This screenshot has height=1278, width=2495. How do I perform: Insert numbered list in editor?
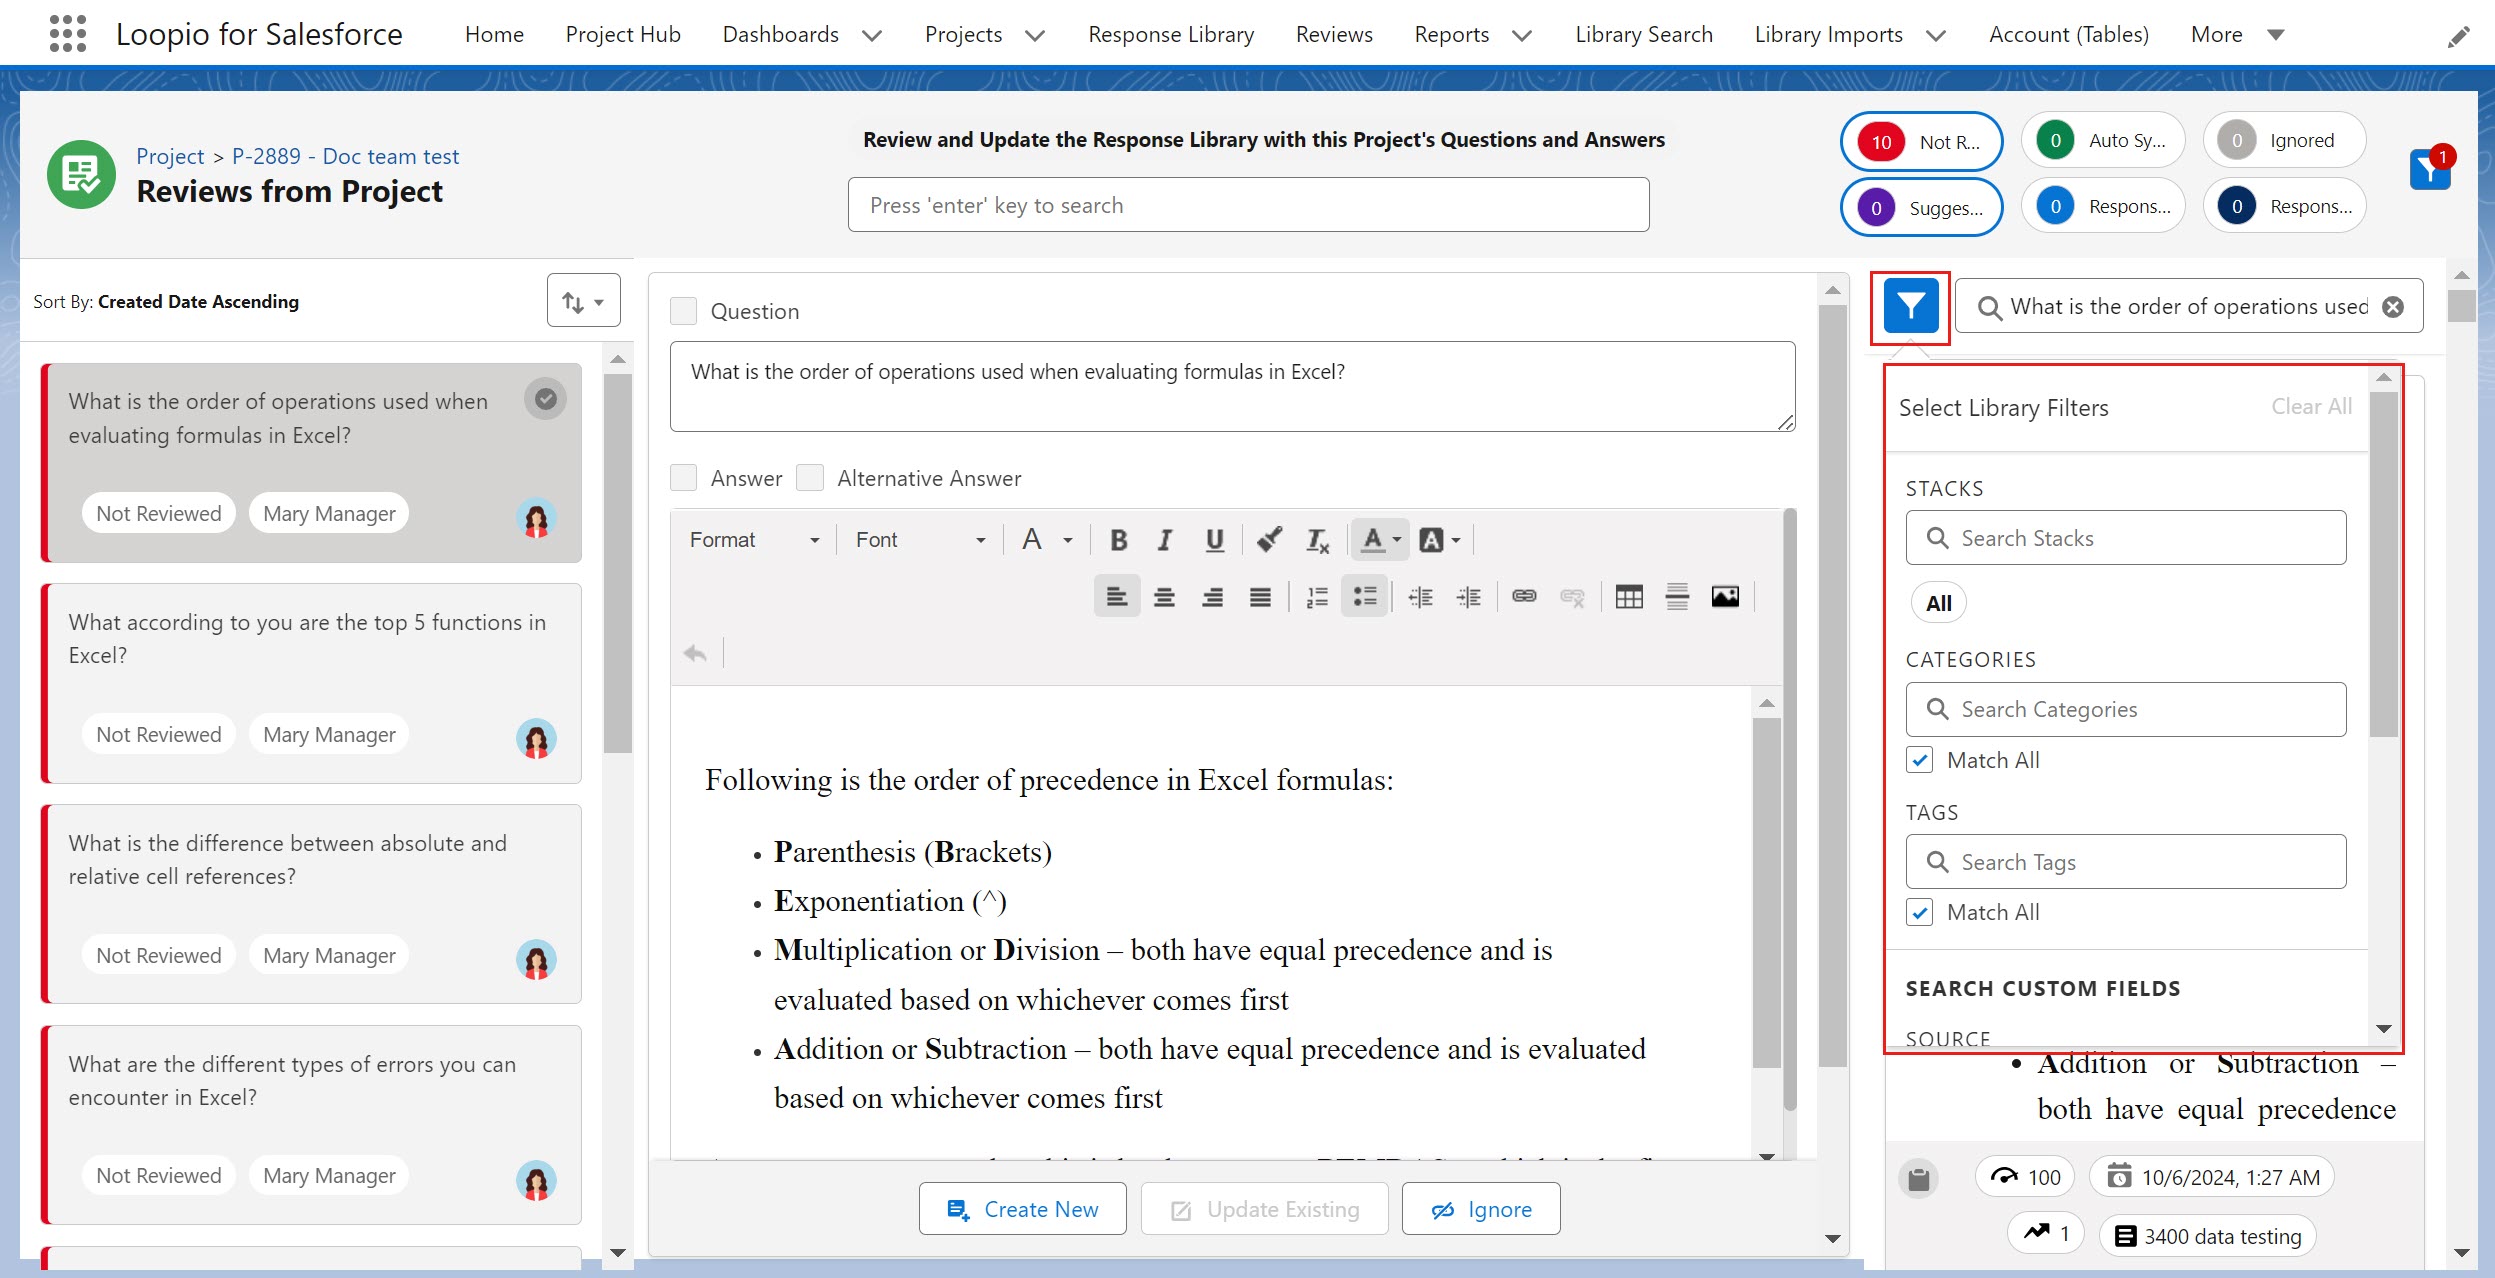click(x=1317, y=597)
